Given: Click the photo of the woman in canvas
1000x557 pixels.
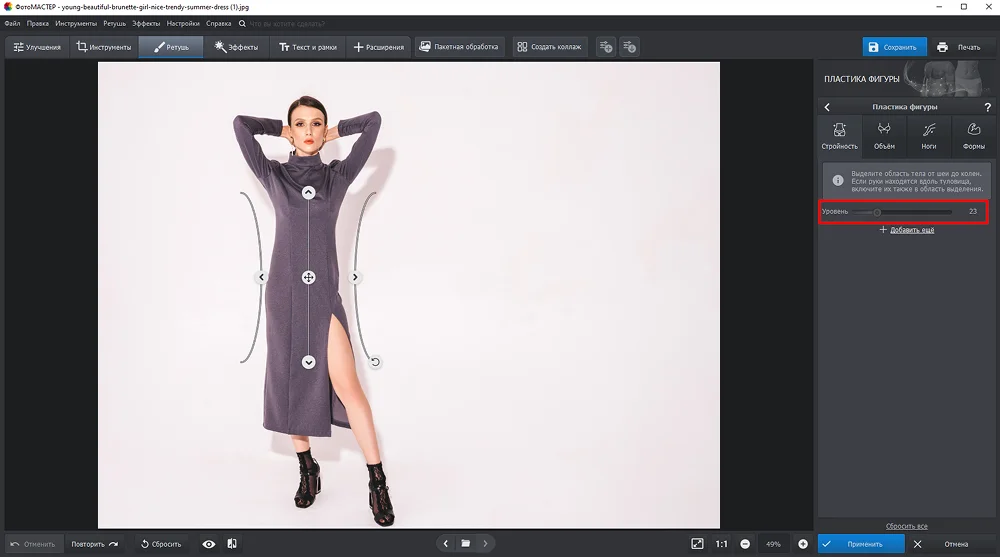Looking at the screenshot, I should coord(409,295).
